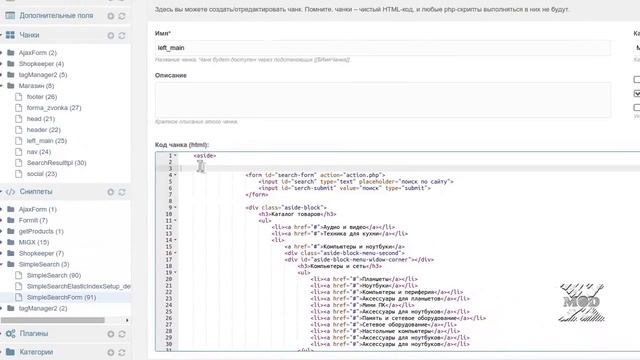This screenshot has height=360, width=640.
Task: Refresh the Сниппеты section
Action: pyautogui.click(x=122, y=192)
